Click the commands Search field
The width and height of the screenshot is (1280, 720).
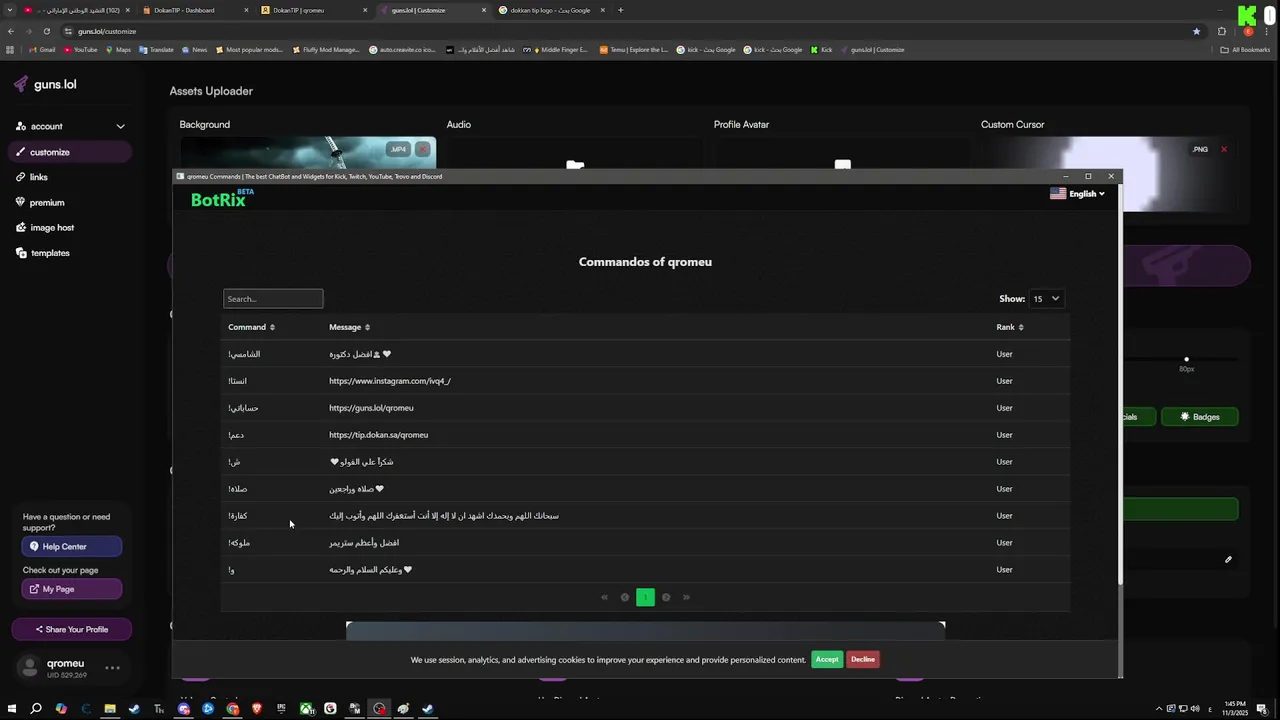point(273,298)
